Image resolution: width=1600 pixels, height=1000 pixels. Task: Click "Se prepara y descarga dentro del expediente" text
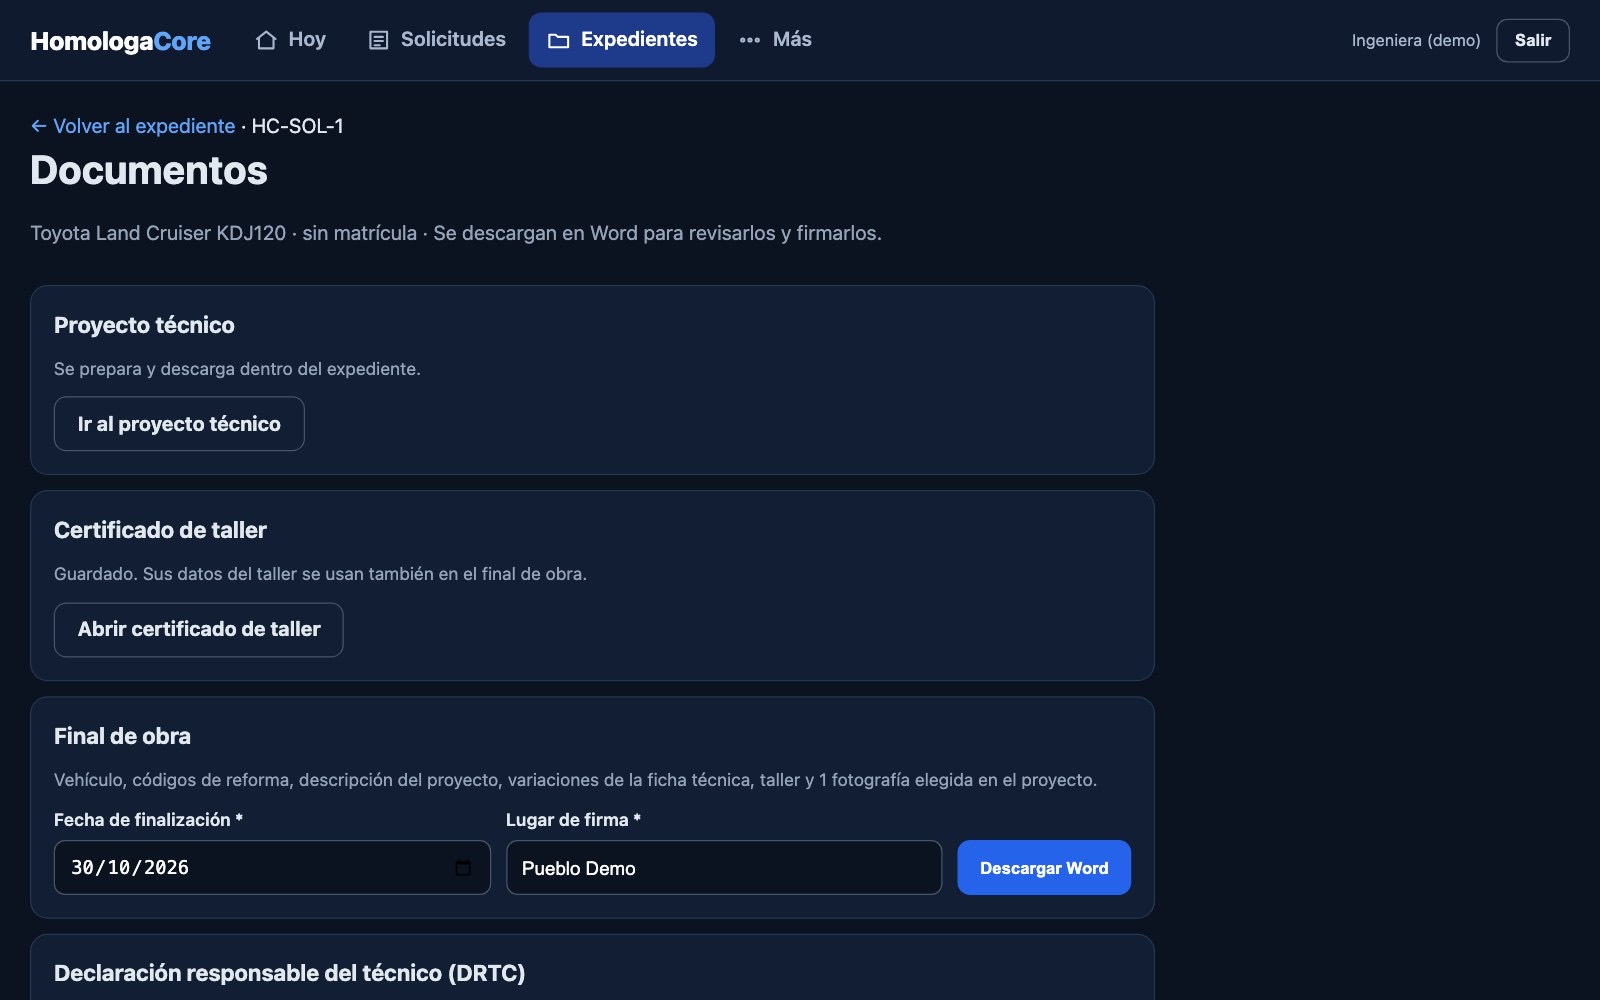click(237, 369)
